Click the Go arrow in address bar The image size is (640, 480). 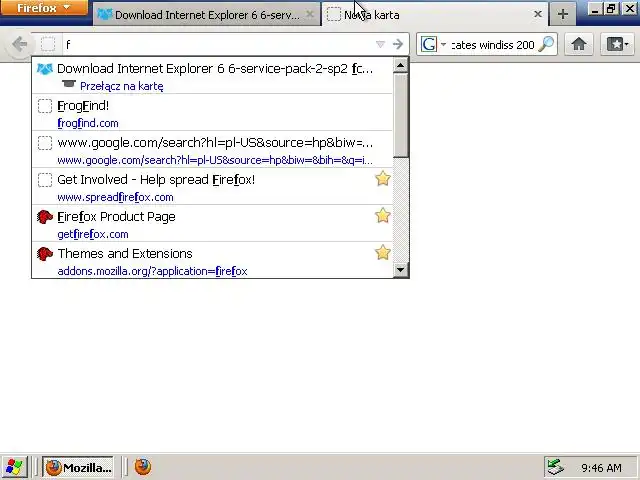pos(398,44)
